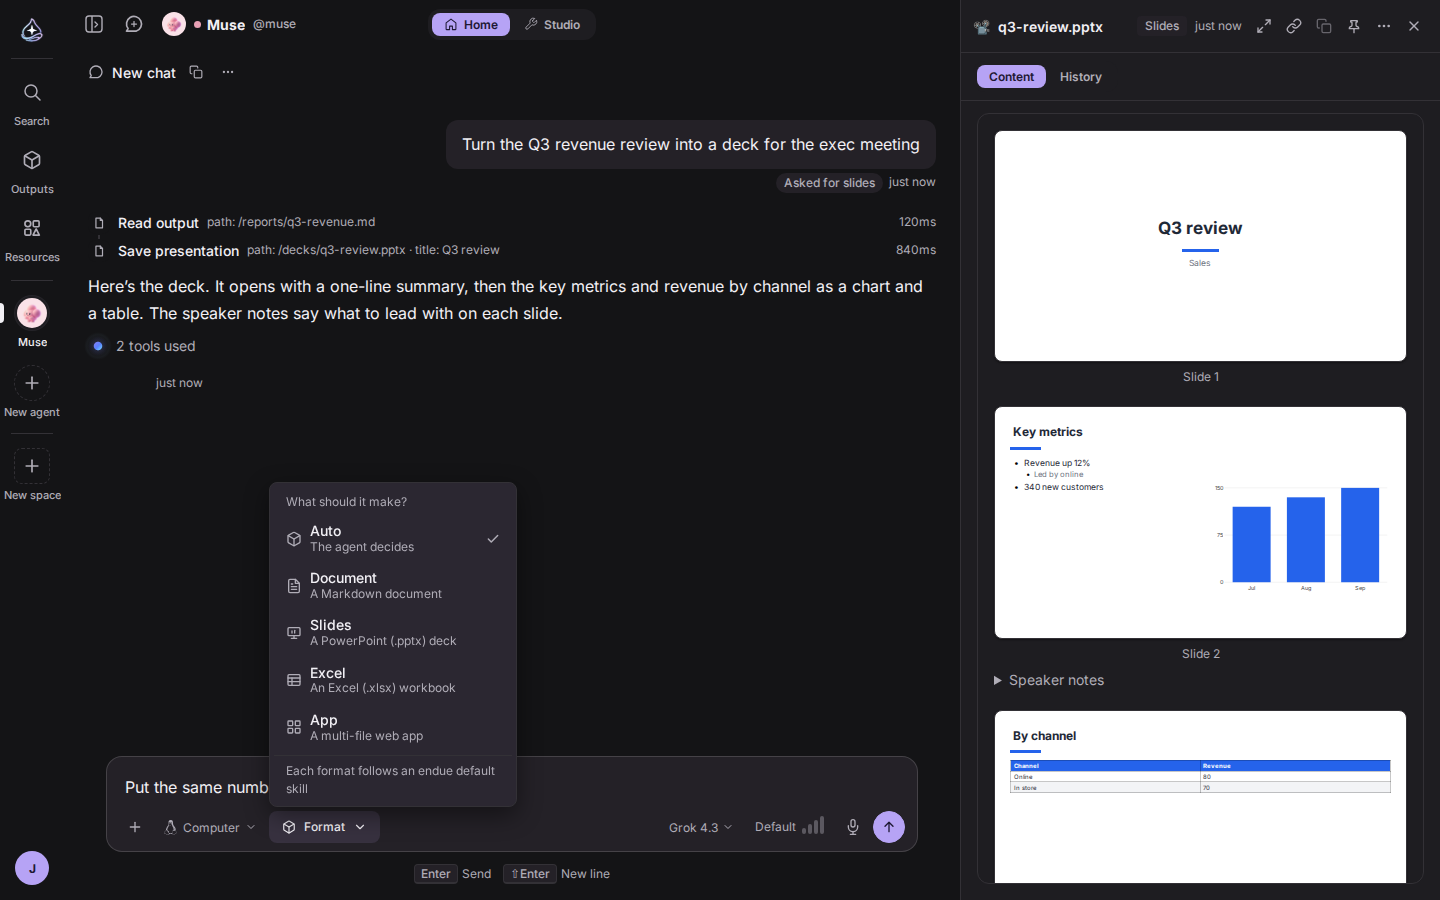Click the message input field

point(511,787)
